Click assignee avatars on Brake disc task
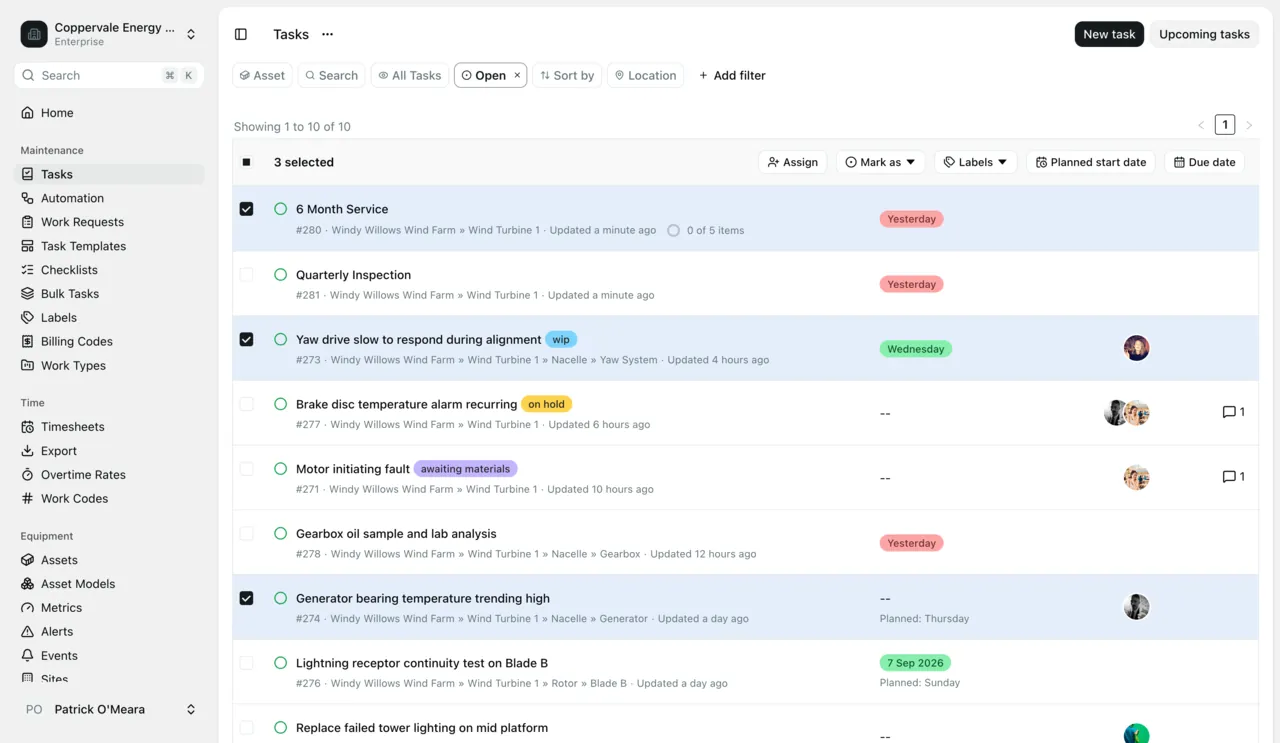Viewport: 1280px width, 743px height. [x=1127, y=412]
